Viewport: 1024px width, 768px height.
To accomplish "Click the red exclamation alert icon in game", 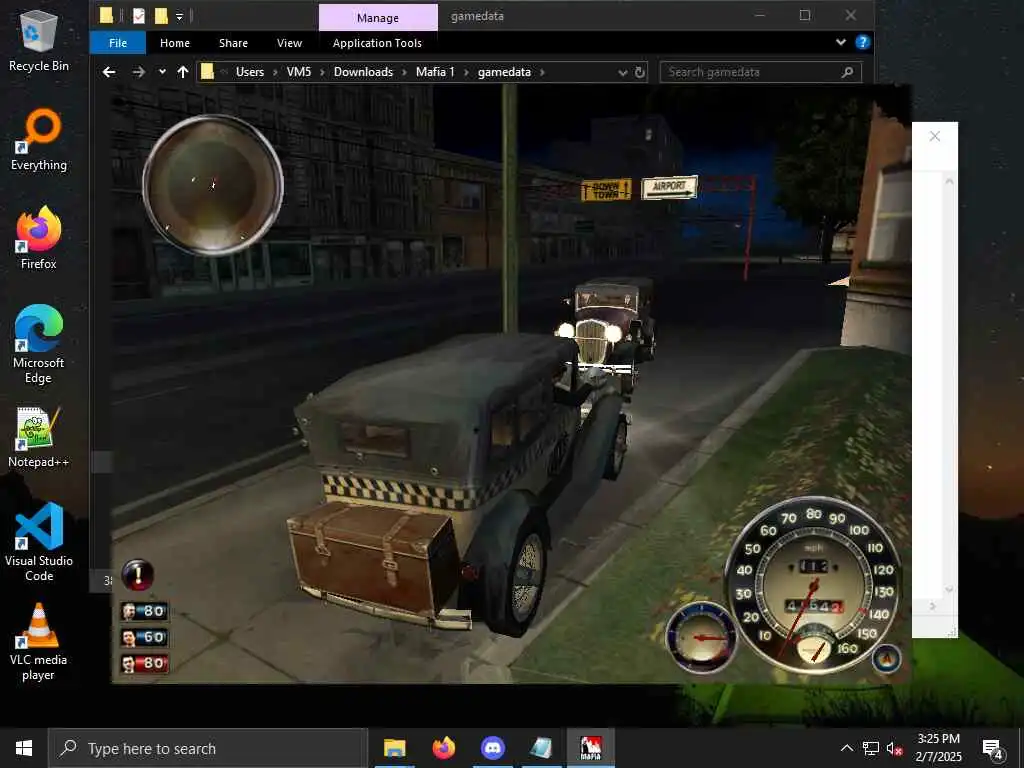I will 138,575.
